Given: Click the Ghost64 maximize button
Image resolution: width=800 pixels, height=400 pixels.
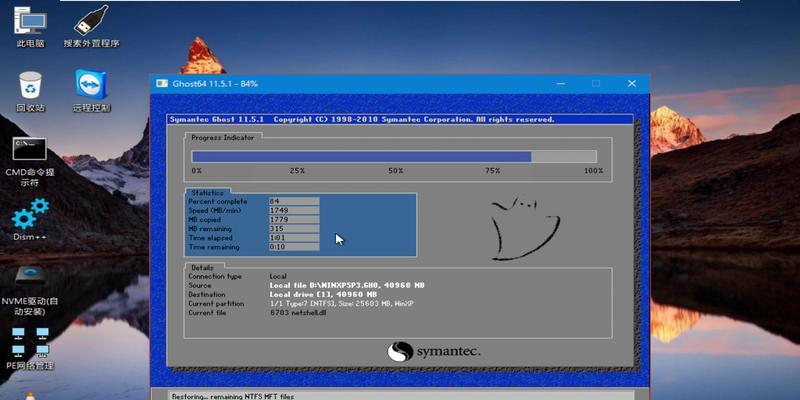Looking at the screenshot, I should pyautogui.click(x=596, y=83).
